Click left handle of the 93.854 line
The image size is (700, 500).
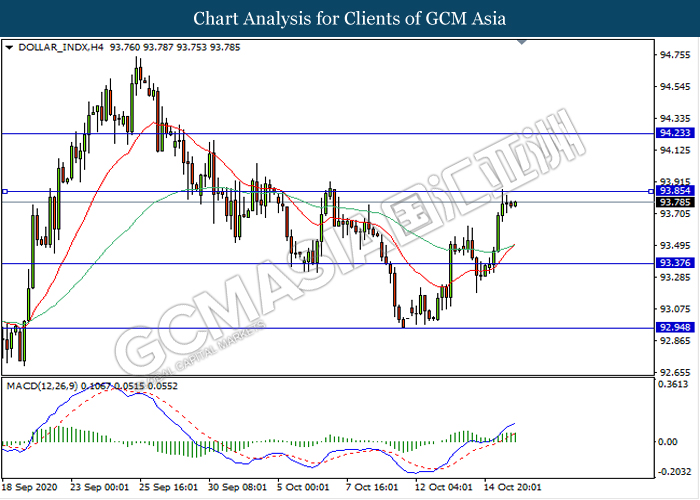tap(5, 192)
